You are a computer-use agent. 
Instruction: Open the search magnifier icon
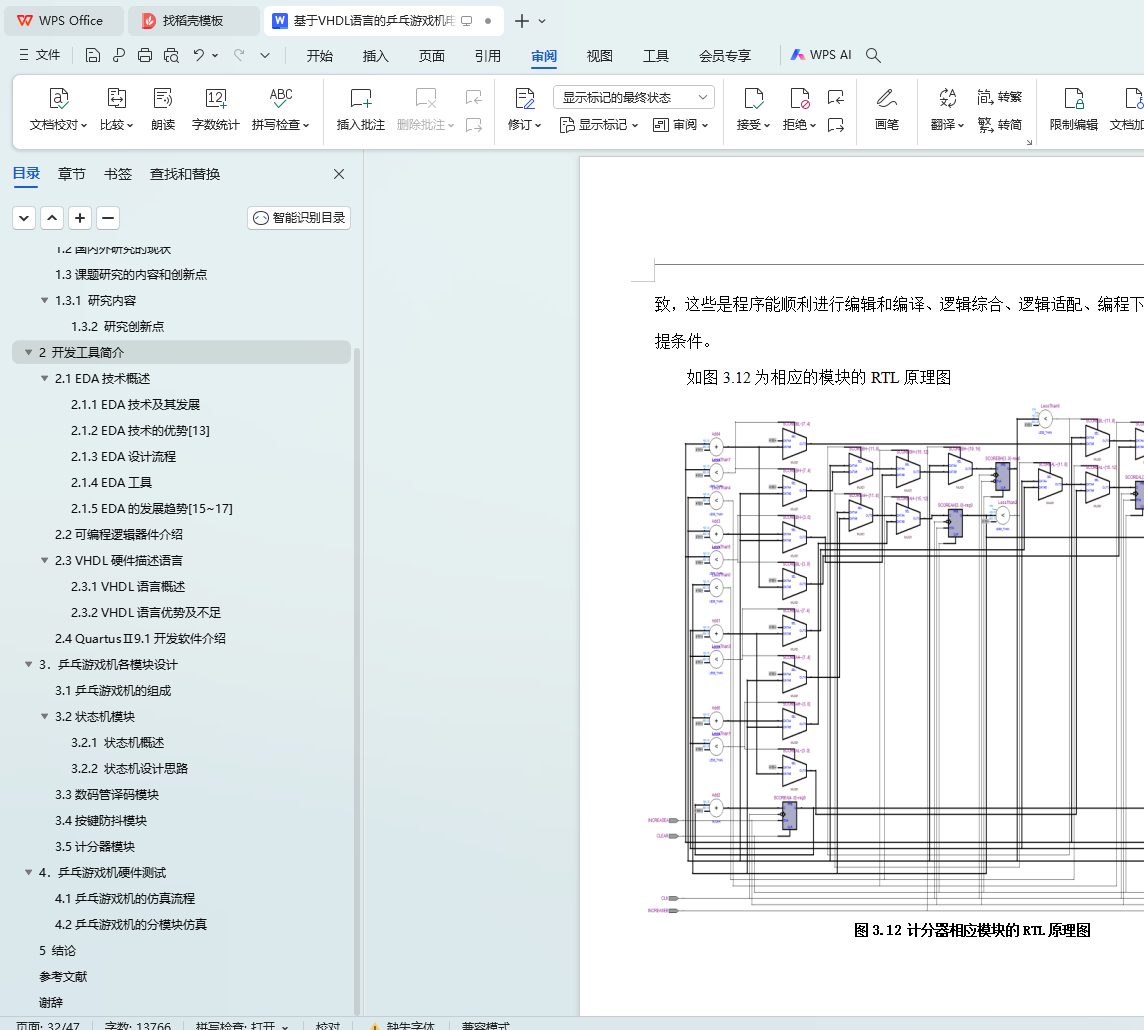coord(873,55)
